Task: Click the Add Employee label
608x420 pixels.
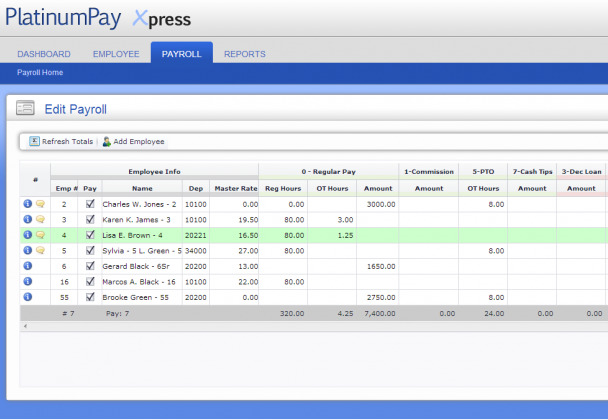Action: 139,142
